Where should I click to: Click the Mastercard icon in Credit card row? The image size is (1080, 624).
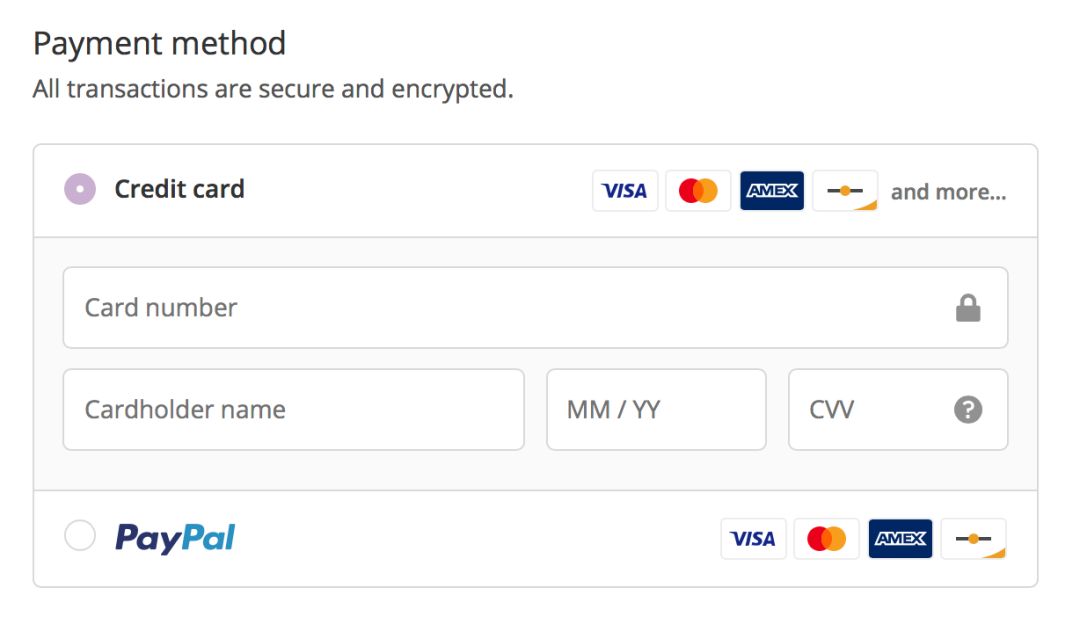point(698,190)
